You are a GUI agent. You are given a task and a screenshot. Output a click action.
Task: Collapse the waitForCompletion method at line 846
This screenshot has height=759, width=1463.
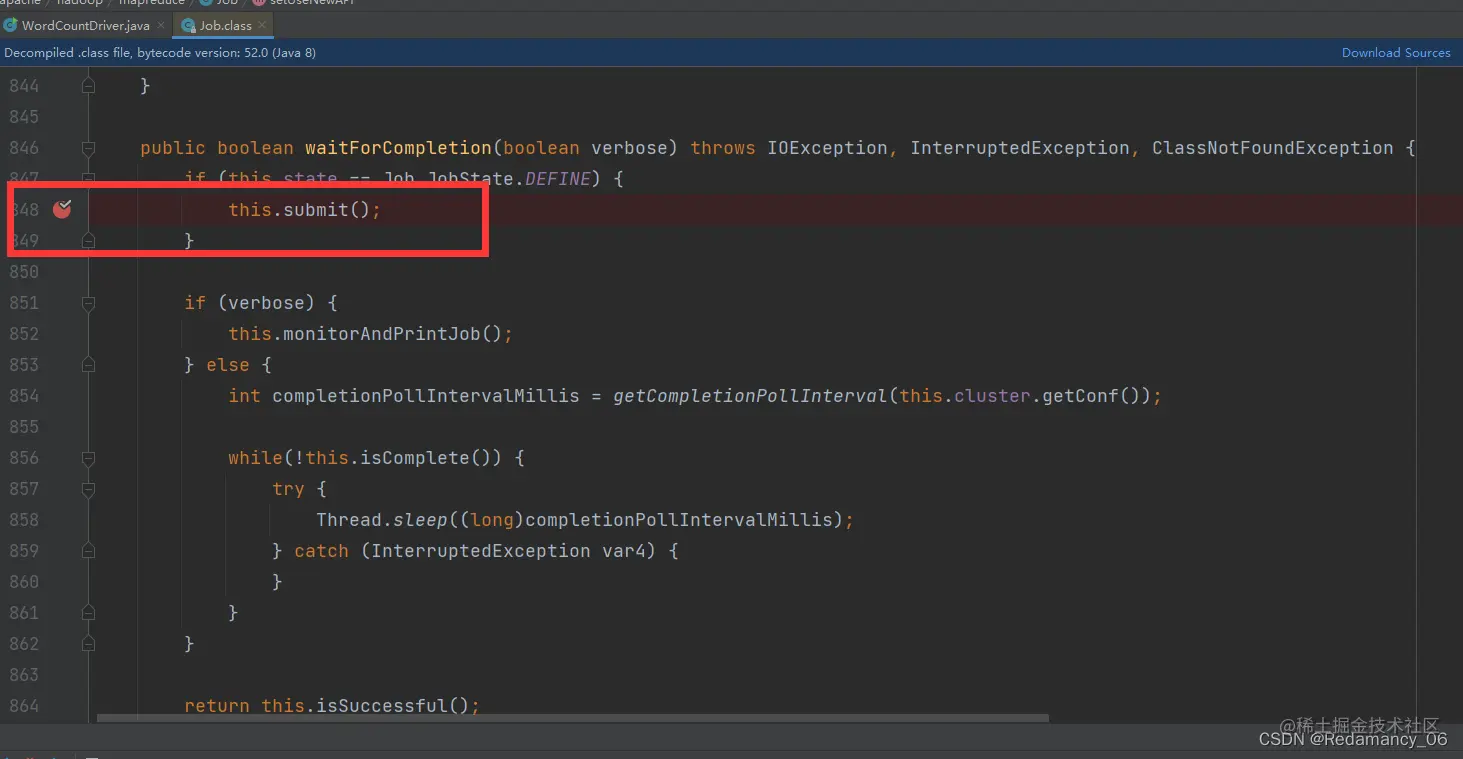click(x=88, y=148)
